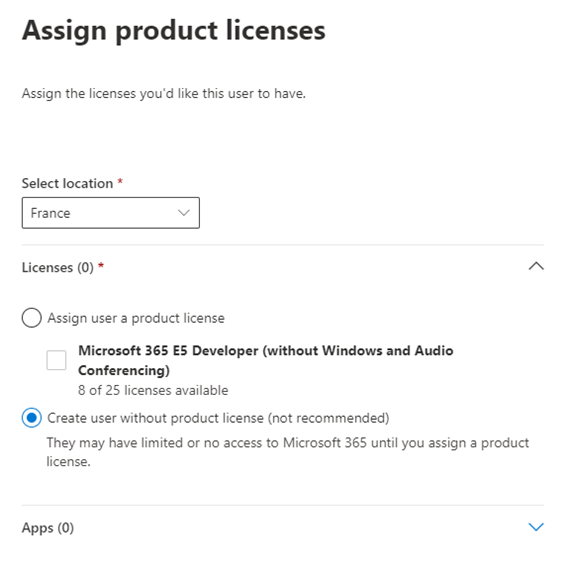Click the chevron arrow inside the France combo box
Screen dimensions: 570x576
tap(184, 213)
